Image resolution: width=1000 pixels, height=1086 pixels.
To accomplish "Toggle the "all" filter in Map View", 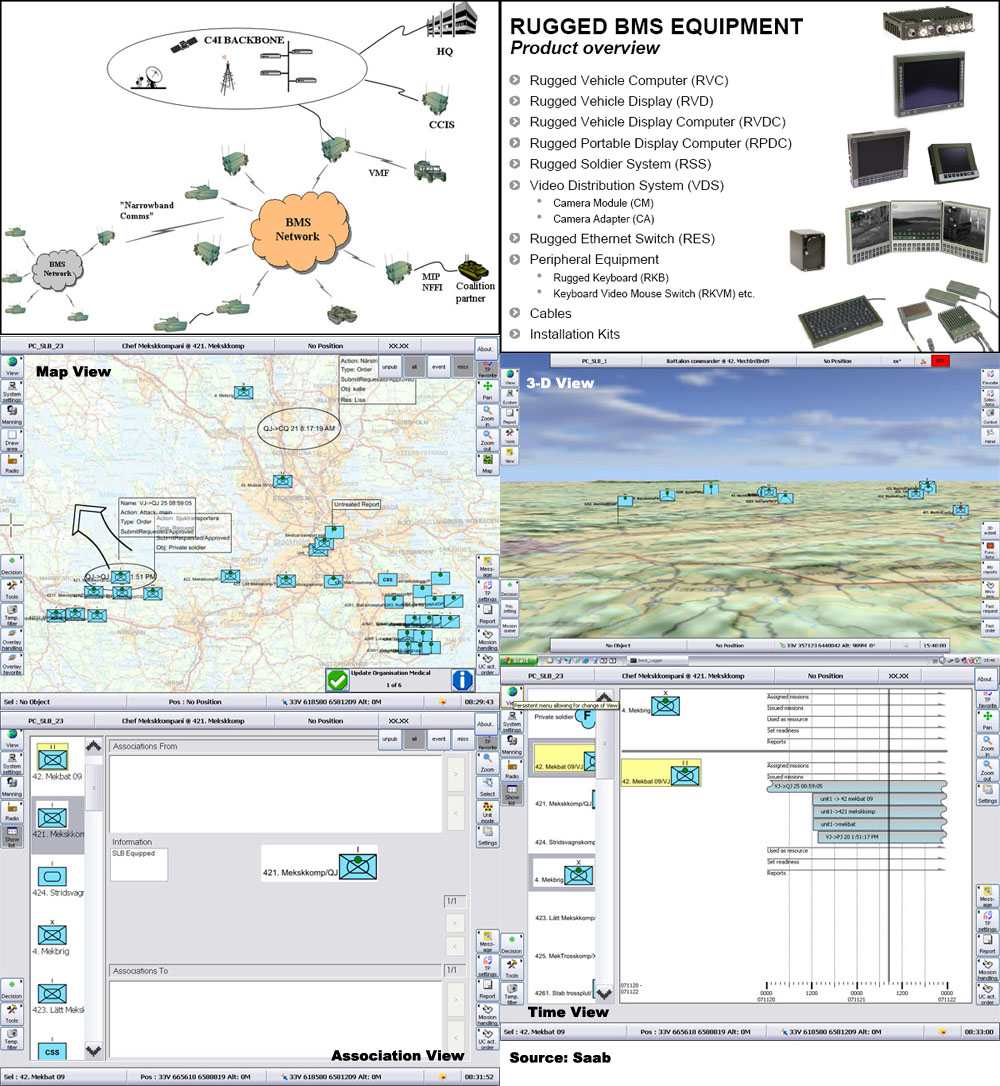I will 412,367.
